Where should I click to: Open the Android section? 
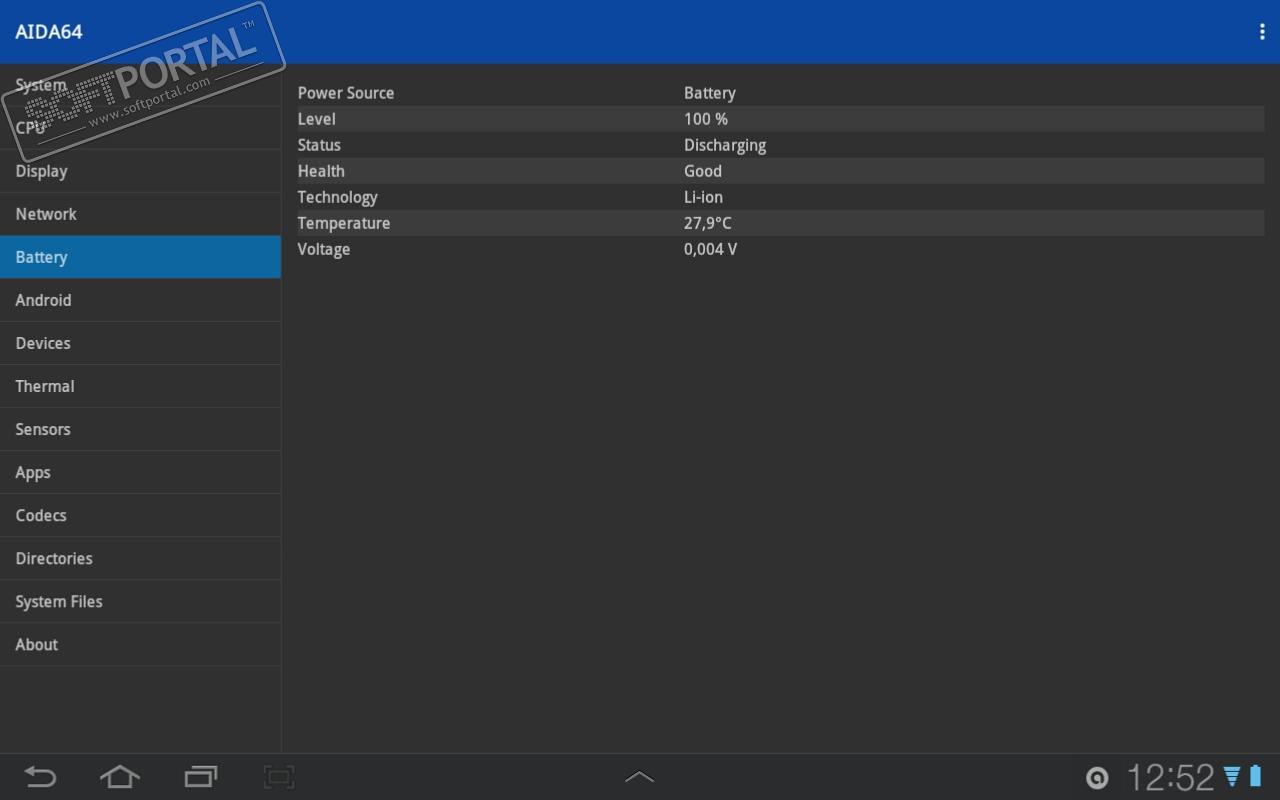click(140, 300)
